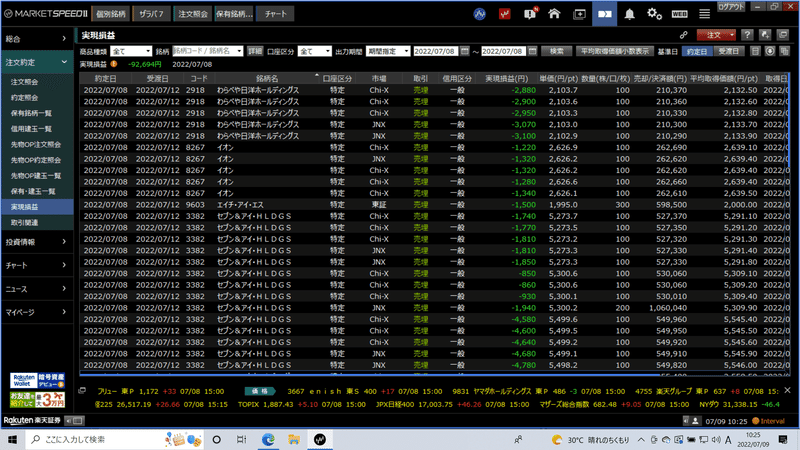Open the alert bell icon
The height and width of the screenshot is (450, 800).
tap(630, 14)
